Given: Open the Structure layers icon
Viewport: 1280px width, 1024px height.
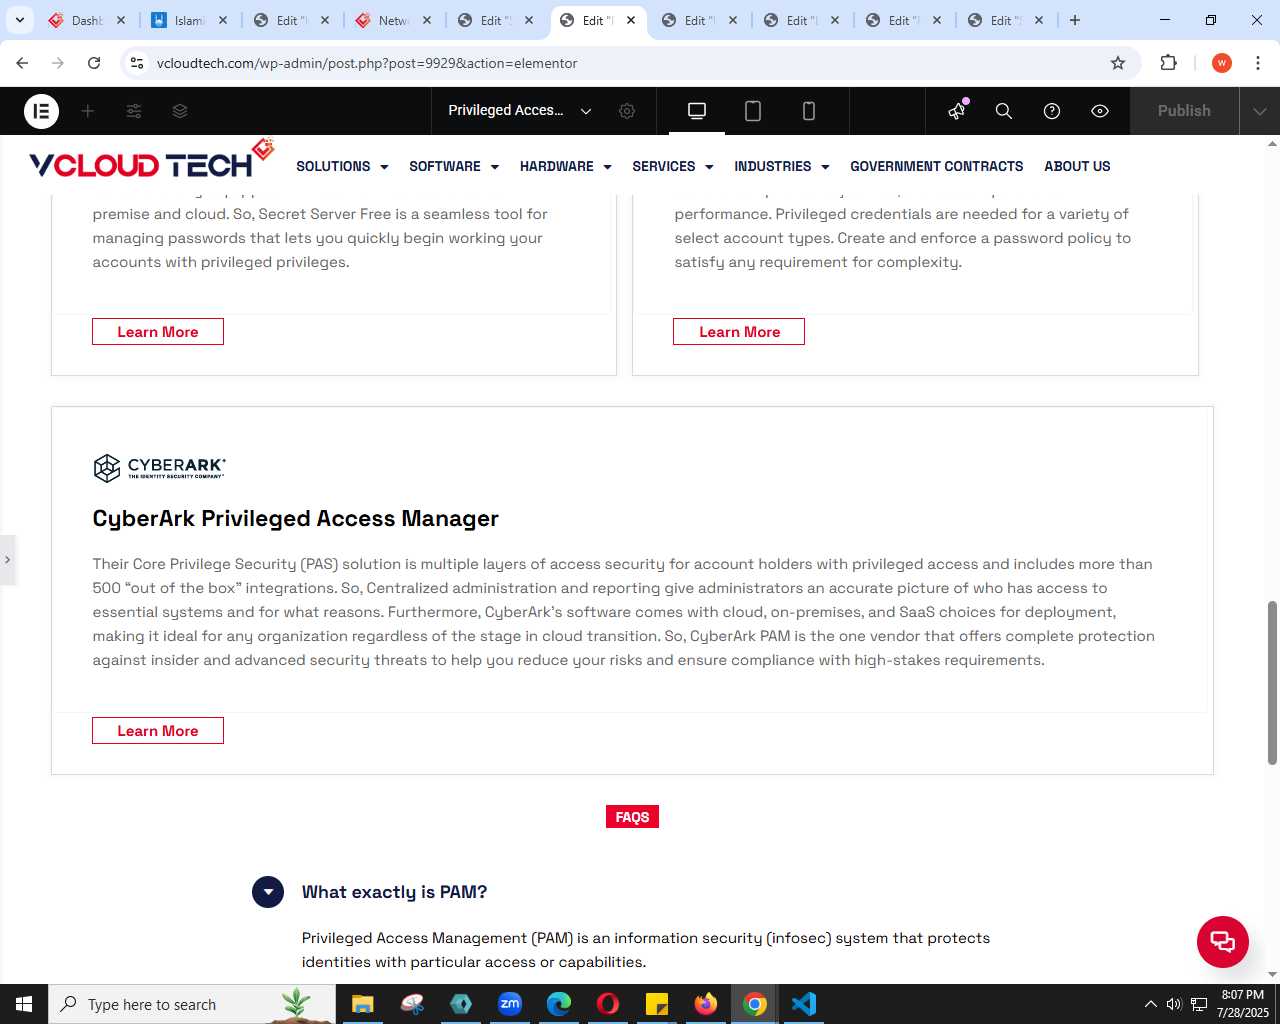Looking at the screenshot, I should (x=180, y=111).
